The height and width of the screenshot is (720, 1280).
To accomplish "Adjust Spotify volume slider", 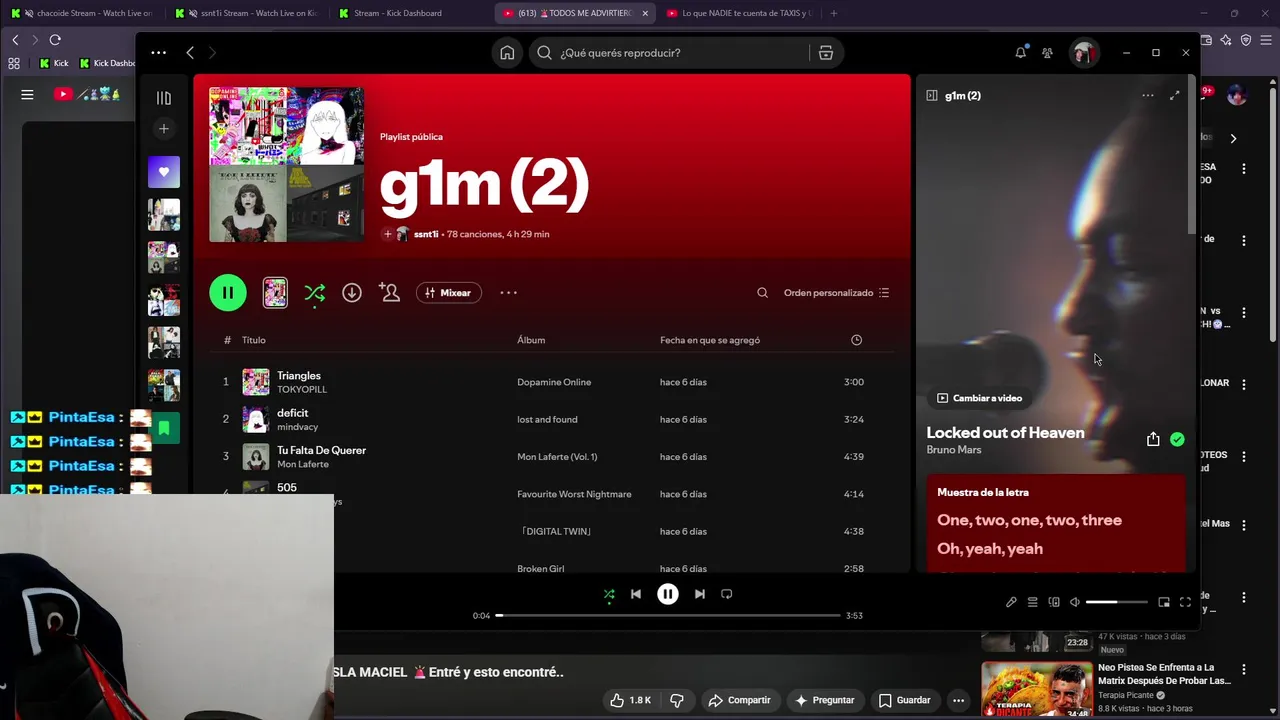I will tap(1117, 602).
